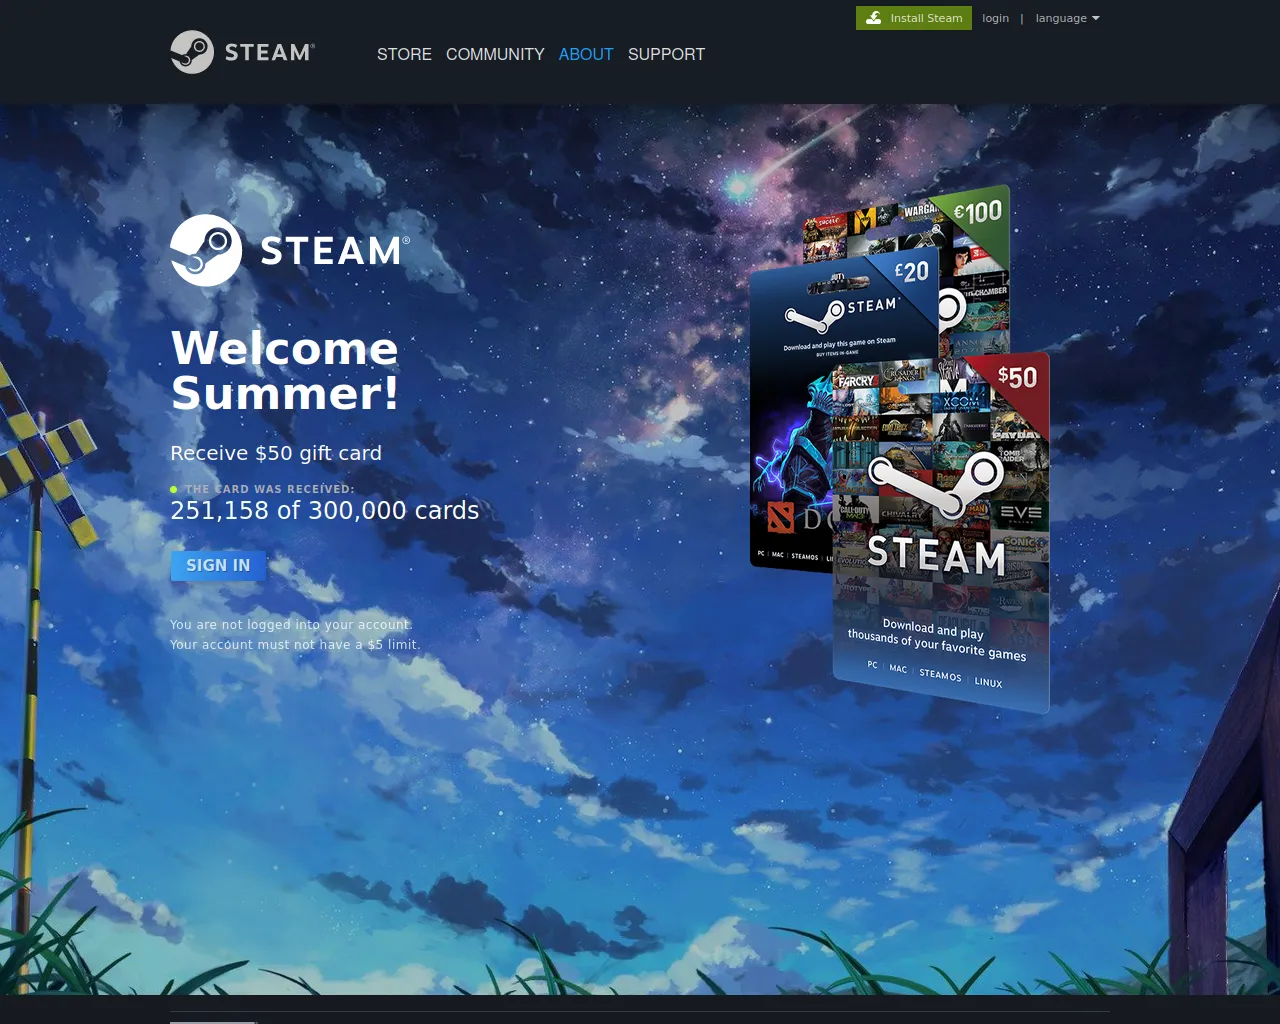Image resolution: width=1280 pixels, height=1024 pixels.
Task: Click the login link
Action: click(995, 18)
